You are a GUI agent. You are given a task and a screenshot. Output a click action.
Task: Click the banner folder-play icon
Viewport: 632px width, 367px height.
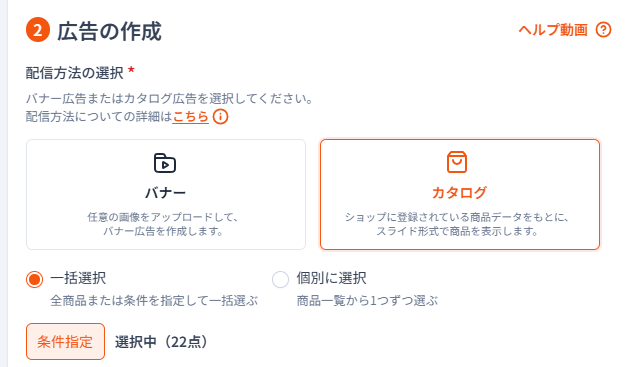[x=165, y=163]
